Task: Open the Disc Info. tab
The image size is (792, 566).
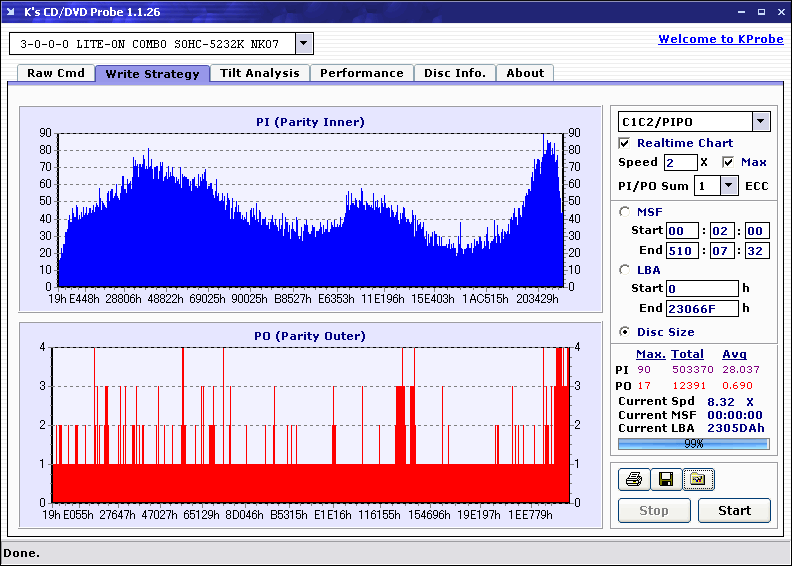Action: point(454,73)
